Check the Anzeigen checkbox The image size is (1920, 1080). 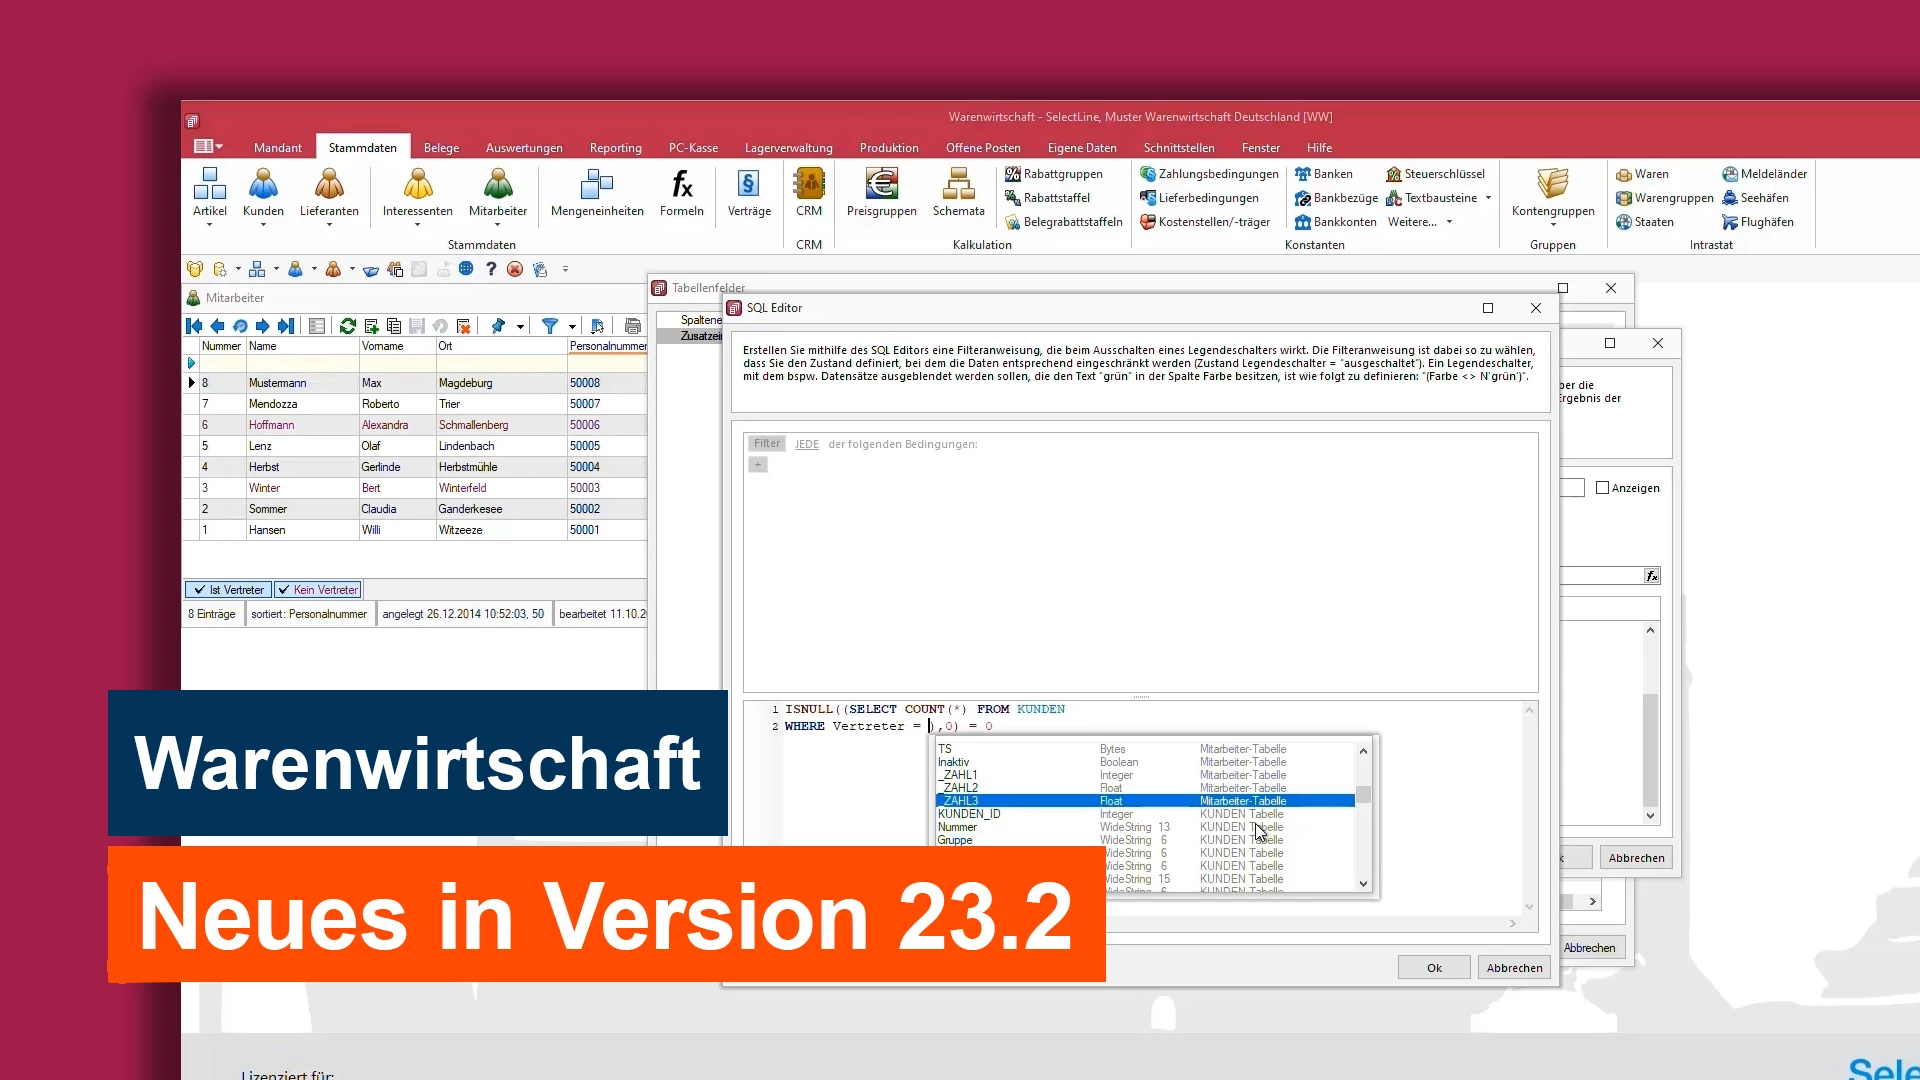point(1603,488)
